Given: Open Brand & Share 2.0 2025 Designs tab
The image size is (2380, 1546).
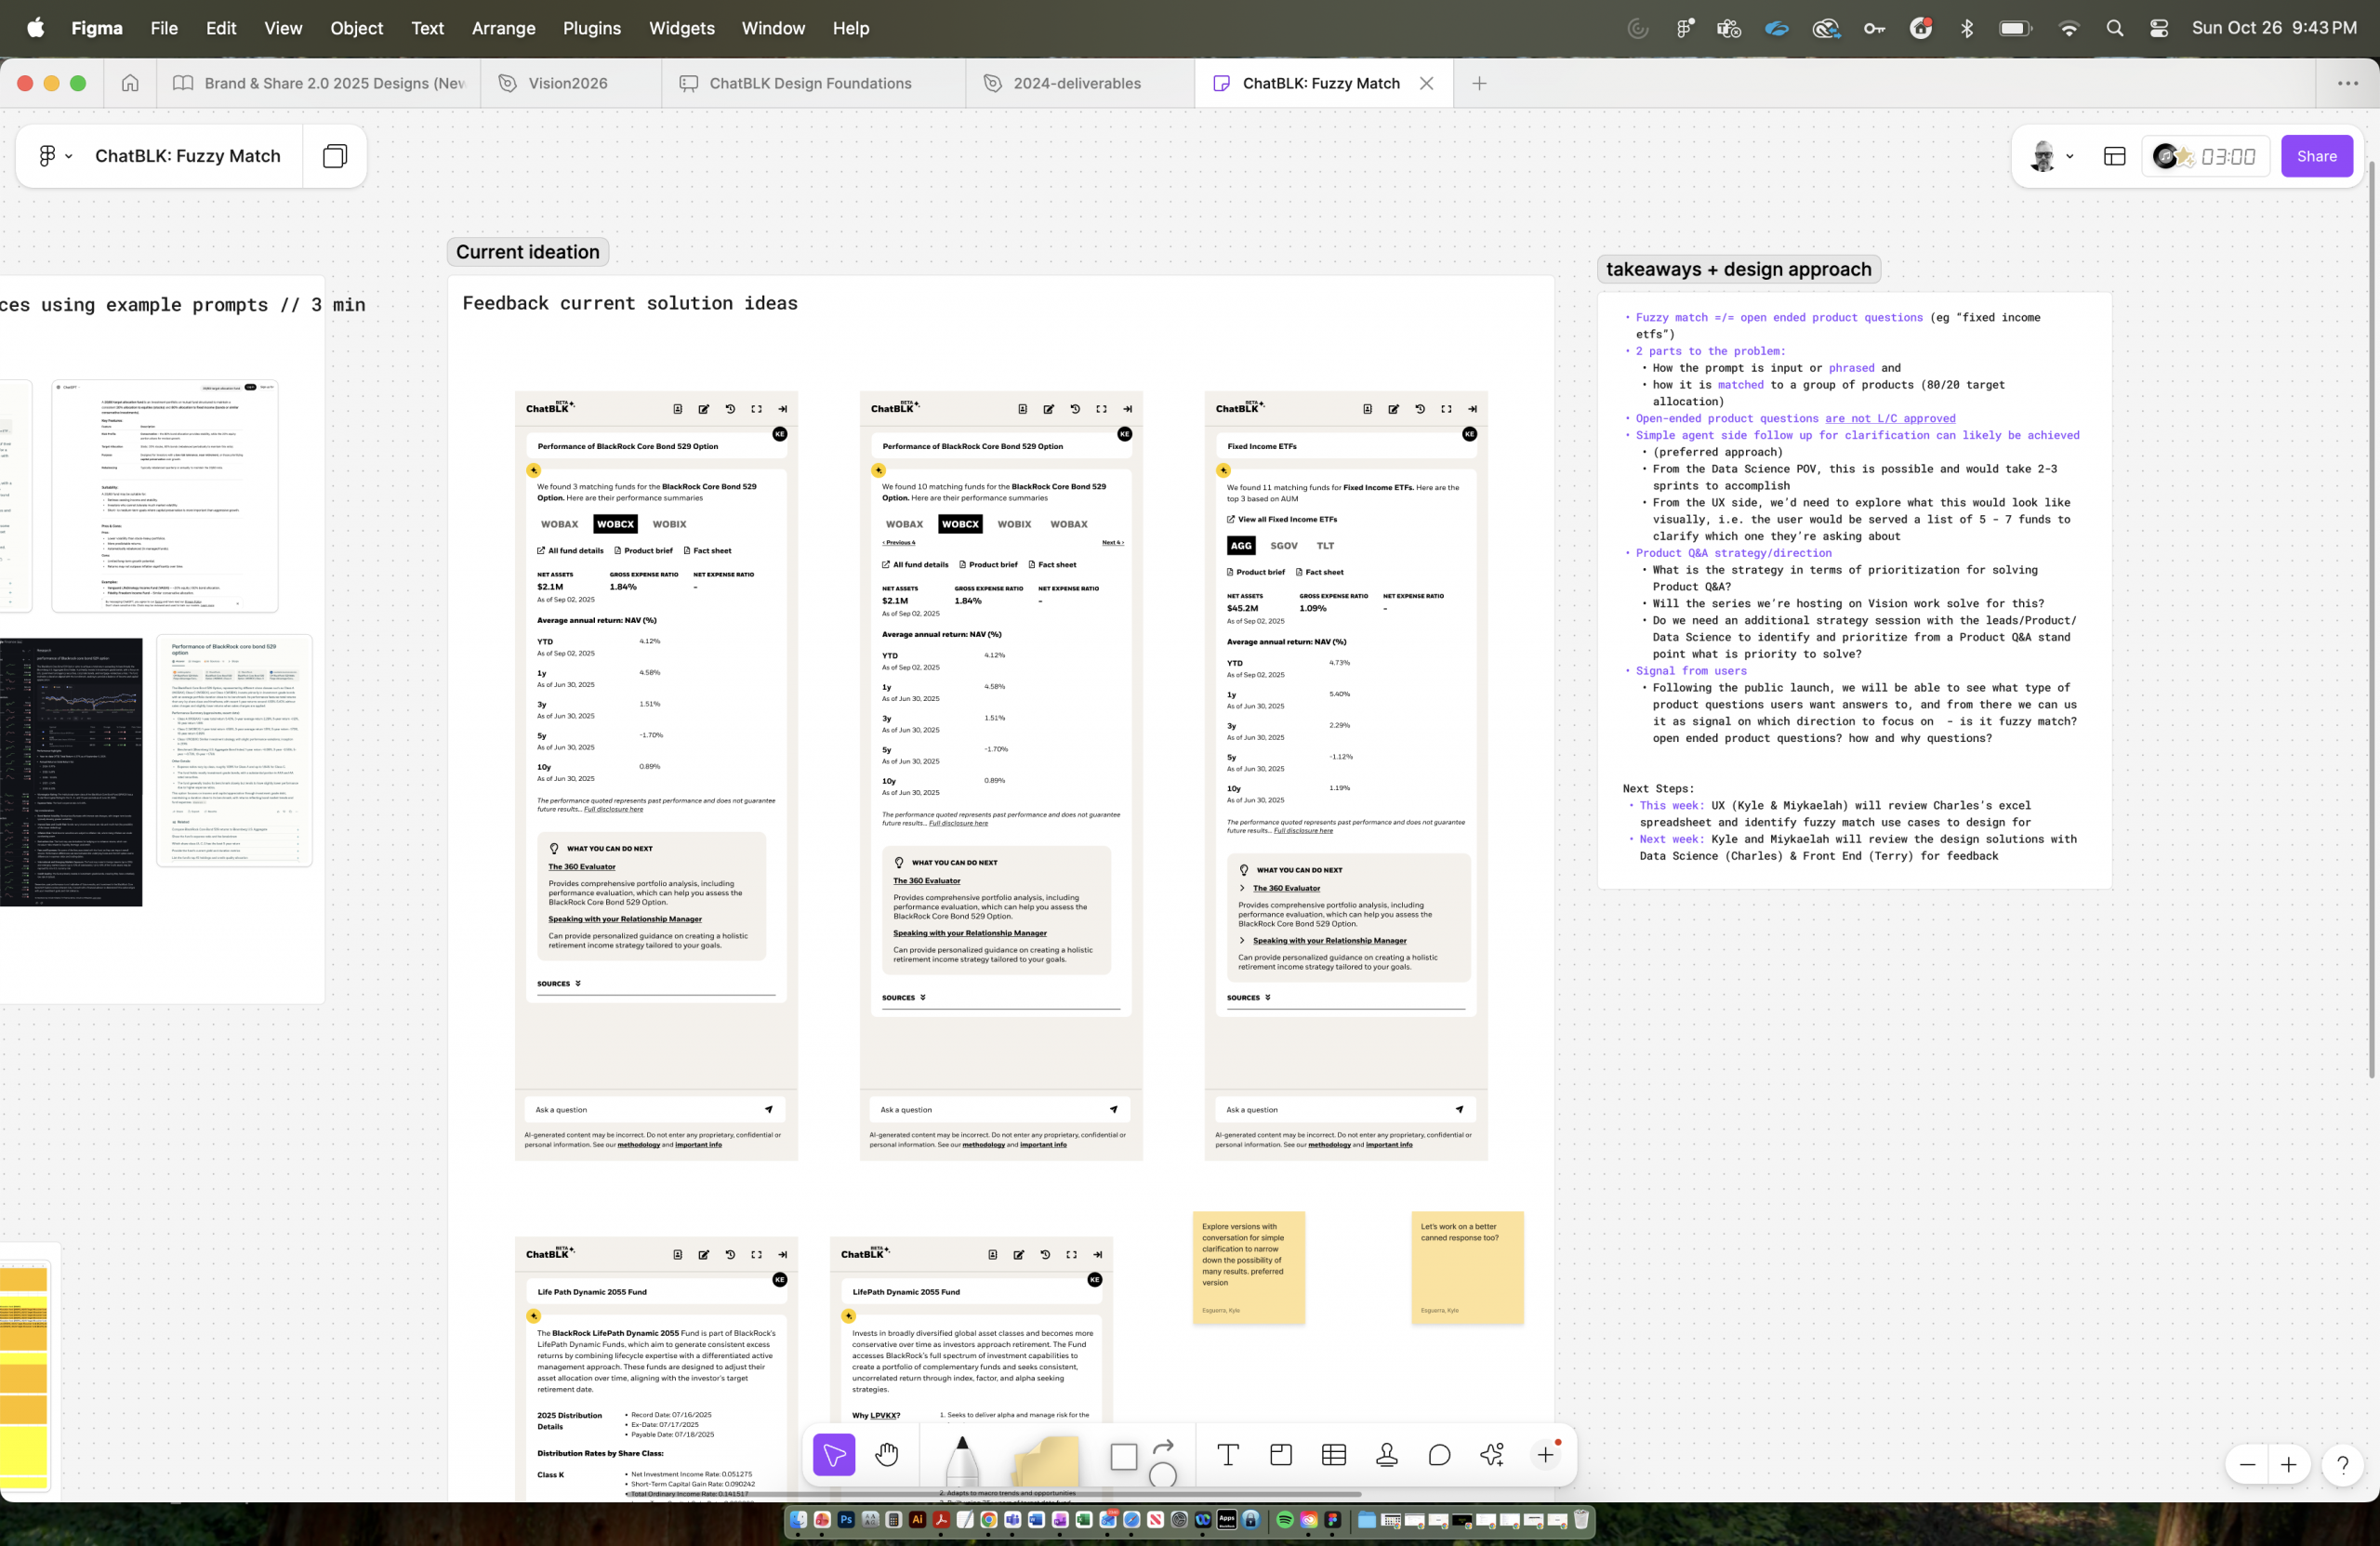Looking at the screenshot, I should pyautogui.click(x=318, y=83).
